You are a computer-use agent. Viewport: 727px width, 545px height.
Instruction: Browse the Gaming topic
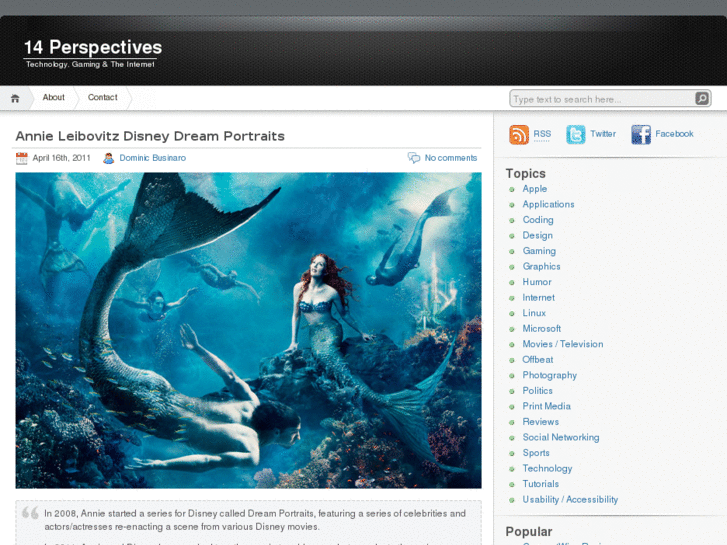point(539,251)
